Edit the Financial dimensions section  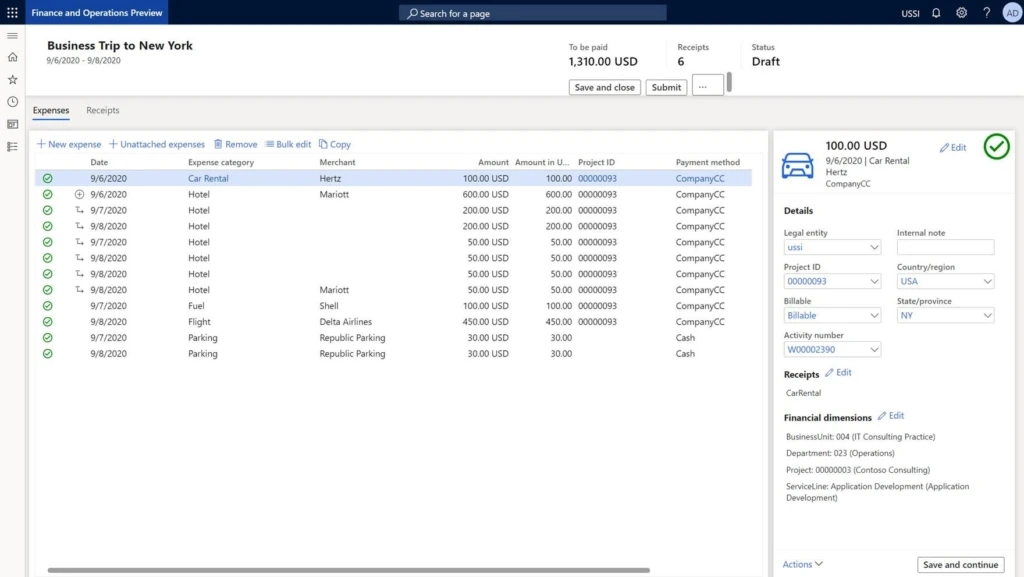point(890,417)
